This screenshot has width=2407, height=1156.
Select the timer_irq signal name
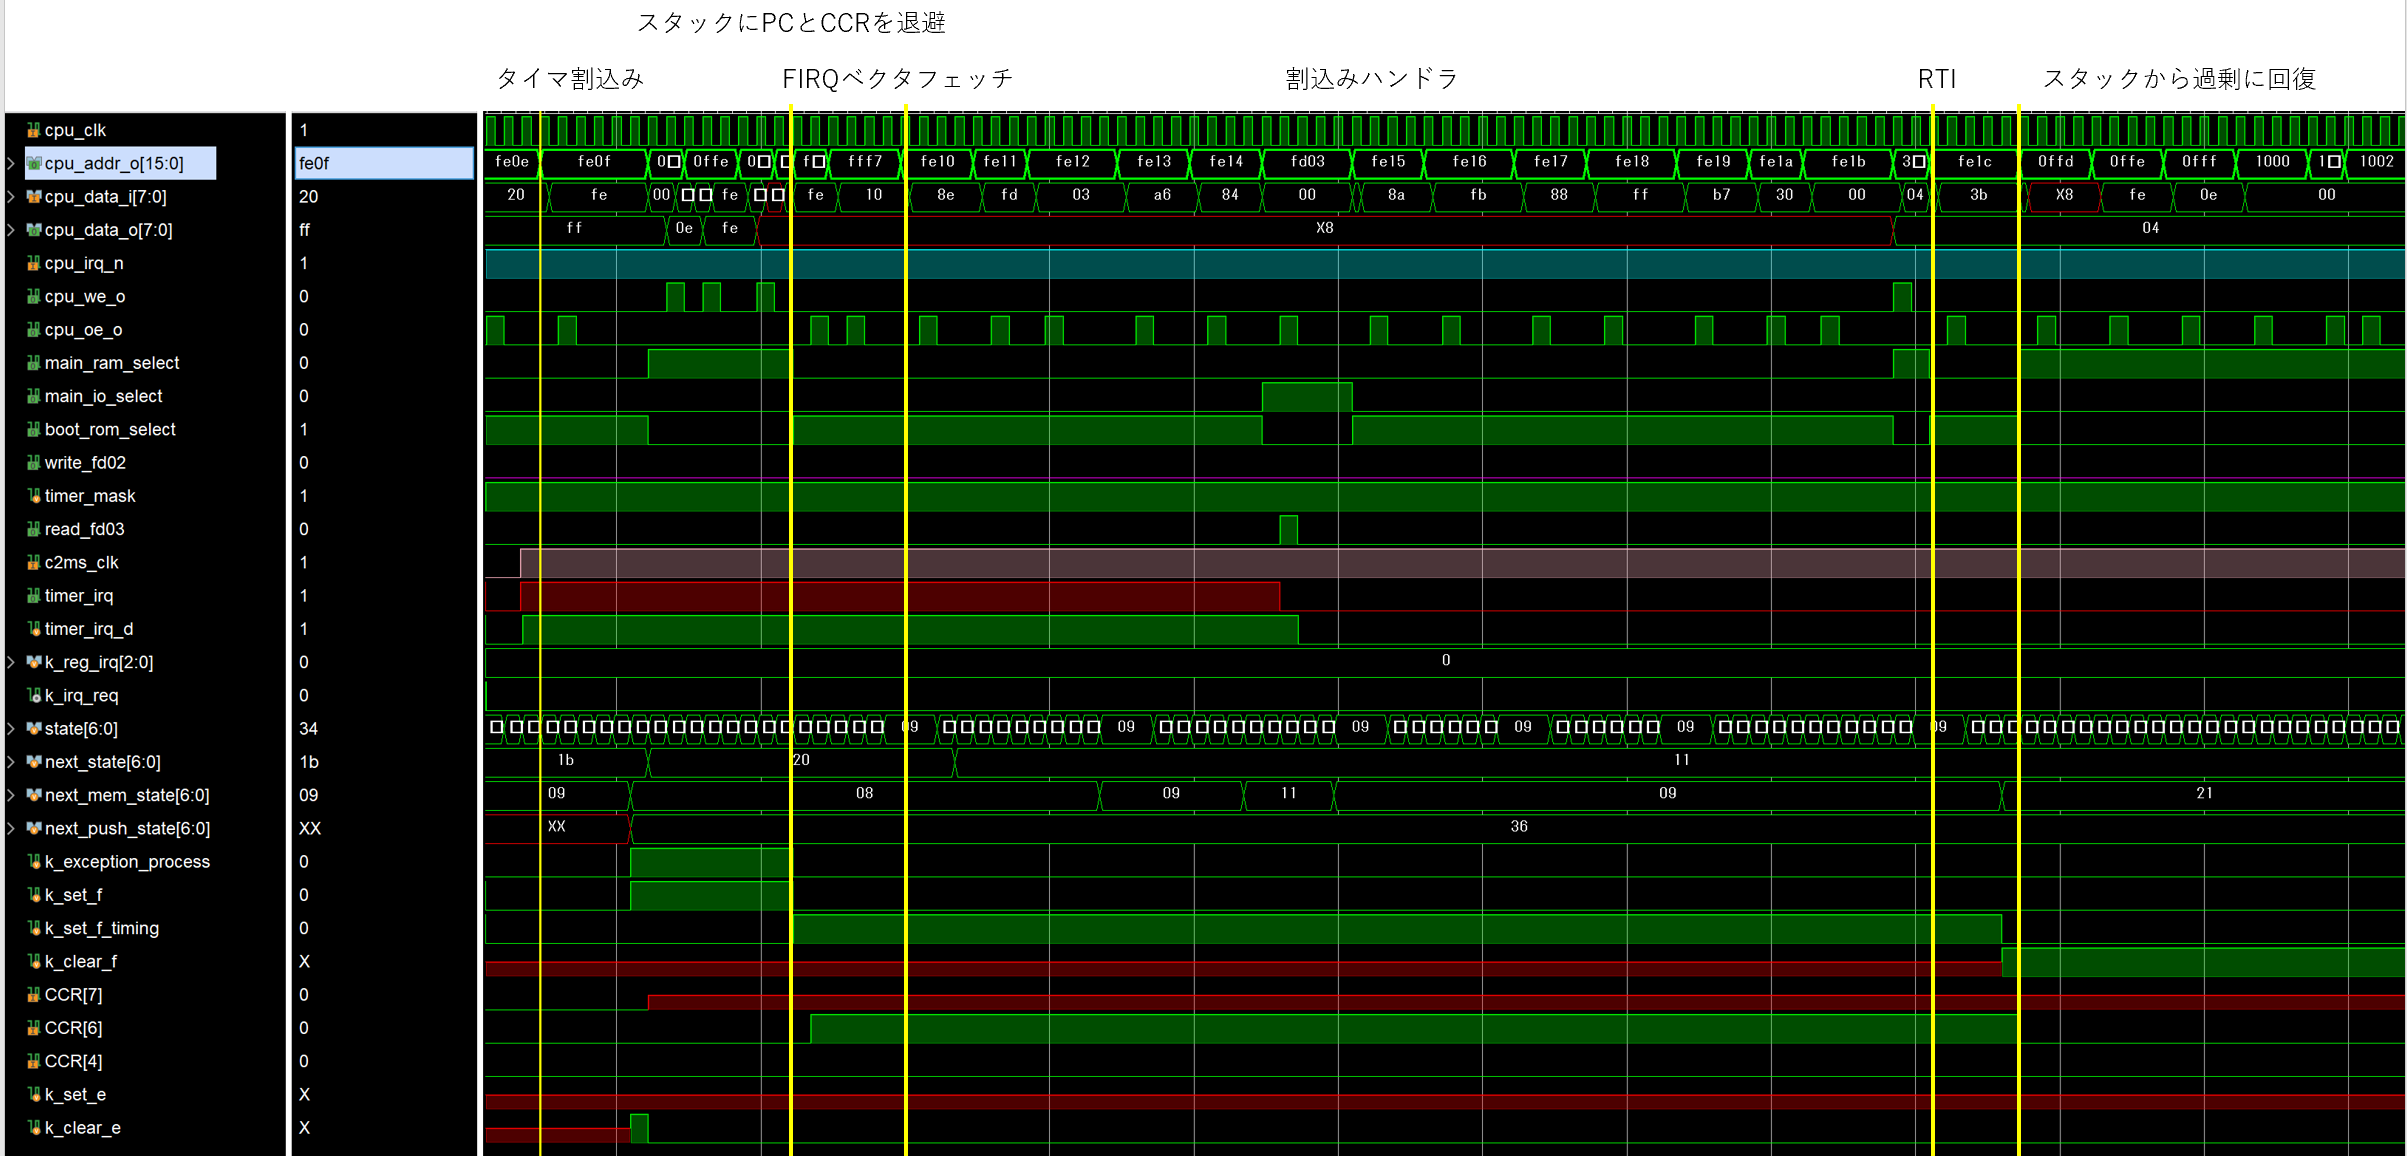[x=79, y=596]
